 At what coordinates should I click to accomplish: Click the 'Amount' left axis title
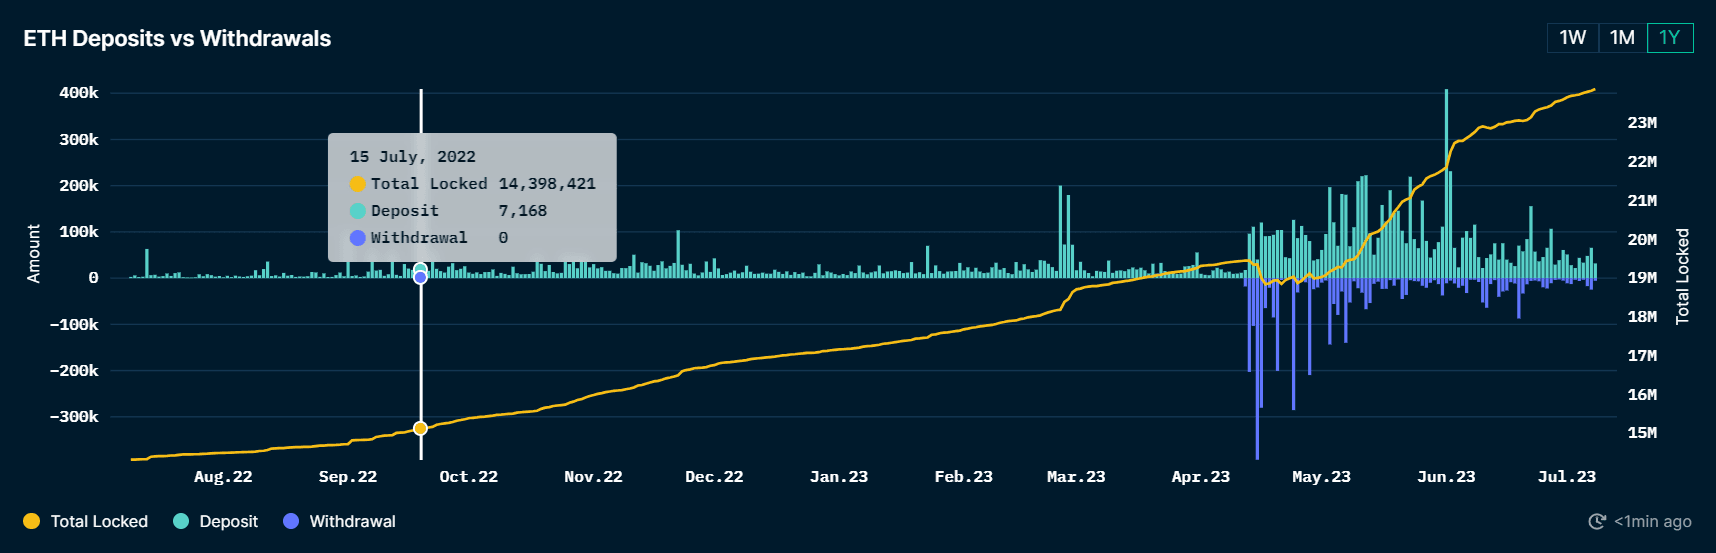(34, 254)
